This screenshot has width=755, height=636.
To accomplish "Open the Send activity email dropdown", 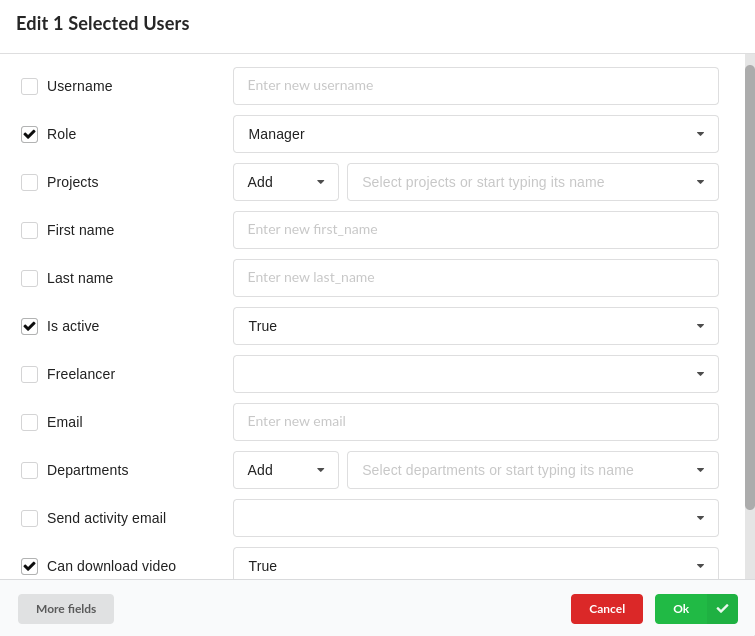I will pyautogui.click(x=475, y=518).
